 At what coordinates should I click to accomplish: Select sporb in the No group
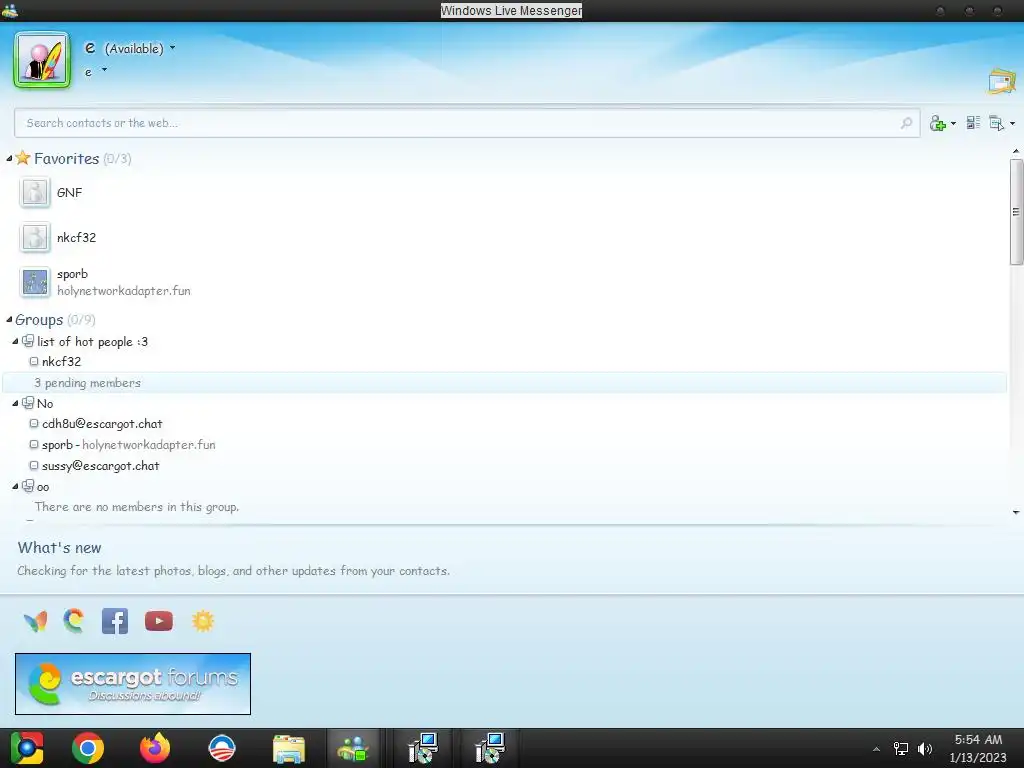pos(57,445)
